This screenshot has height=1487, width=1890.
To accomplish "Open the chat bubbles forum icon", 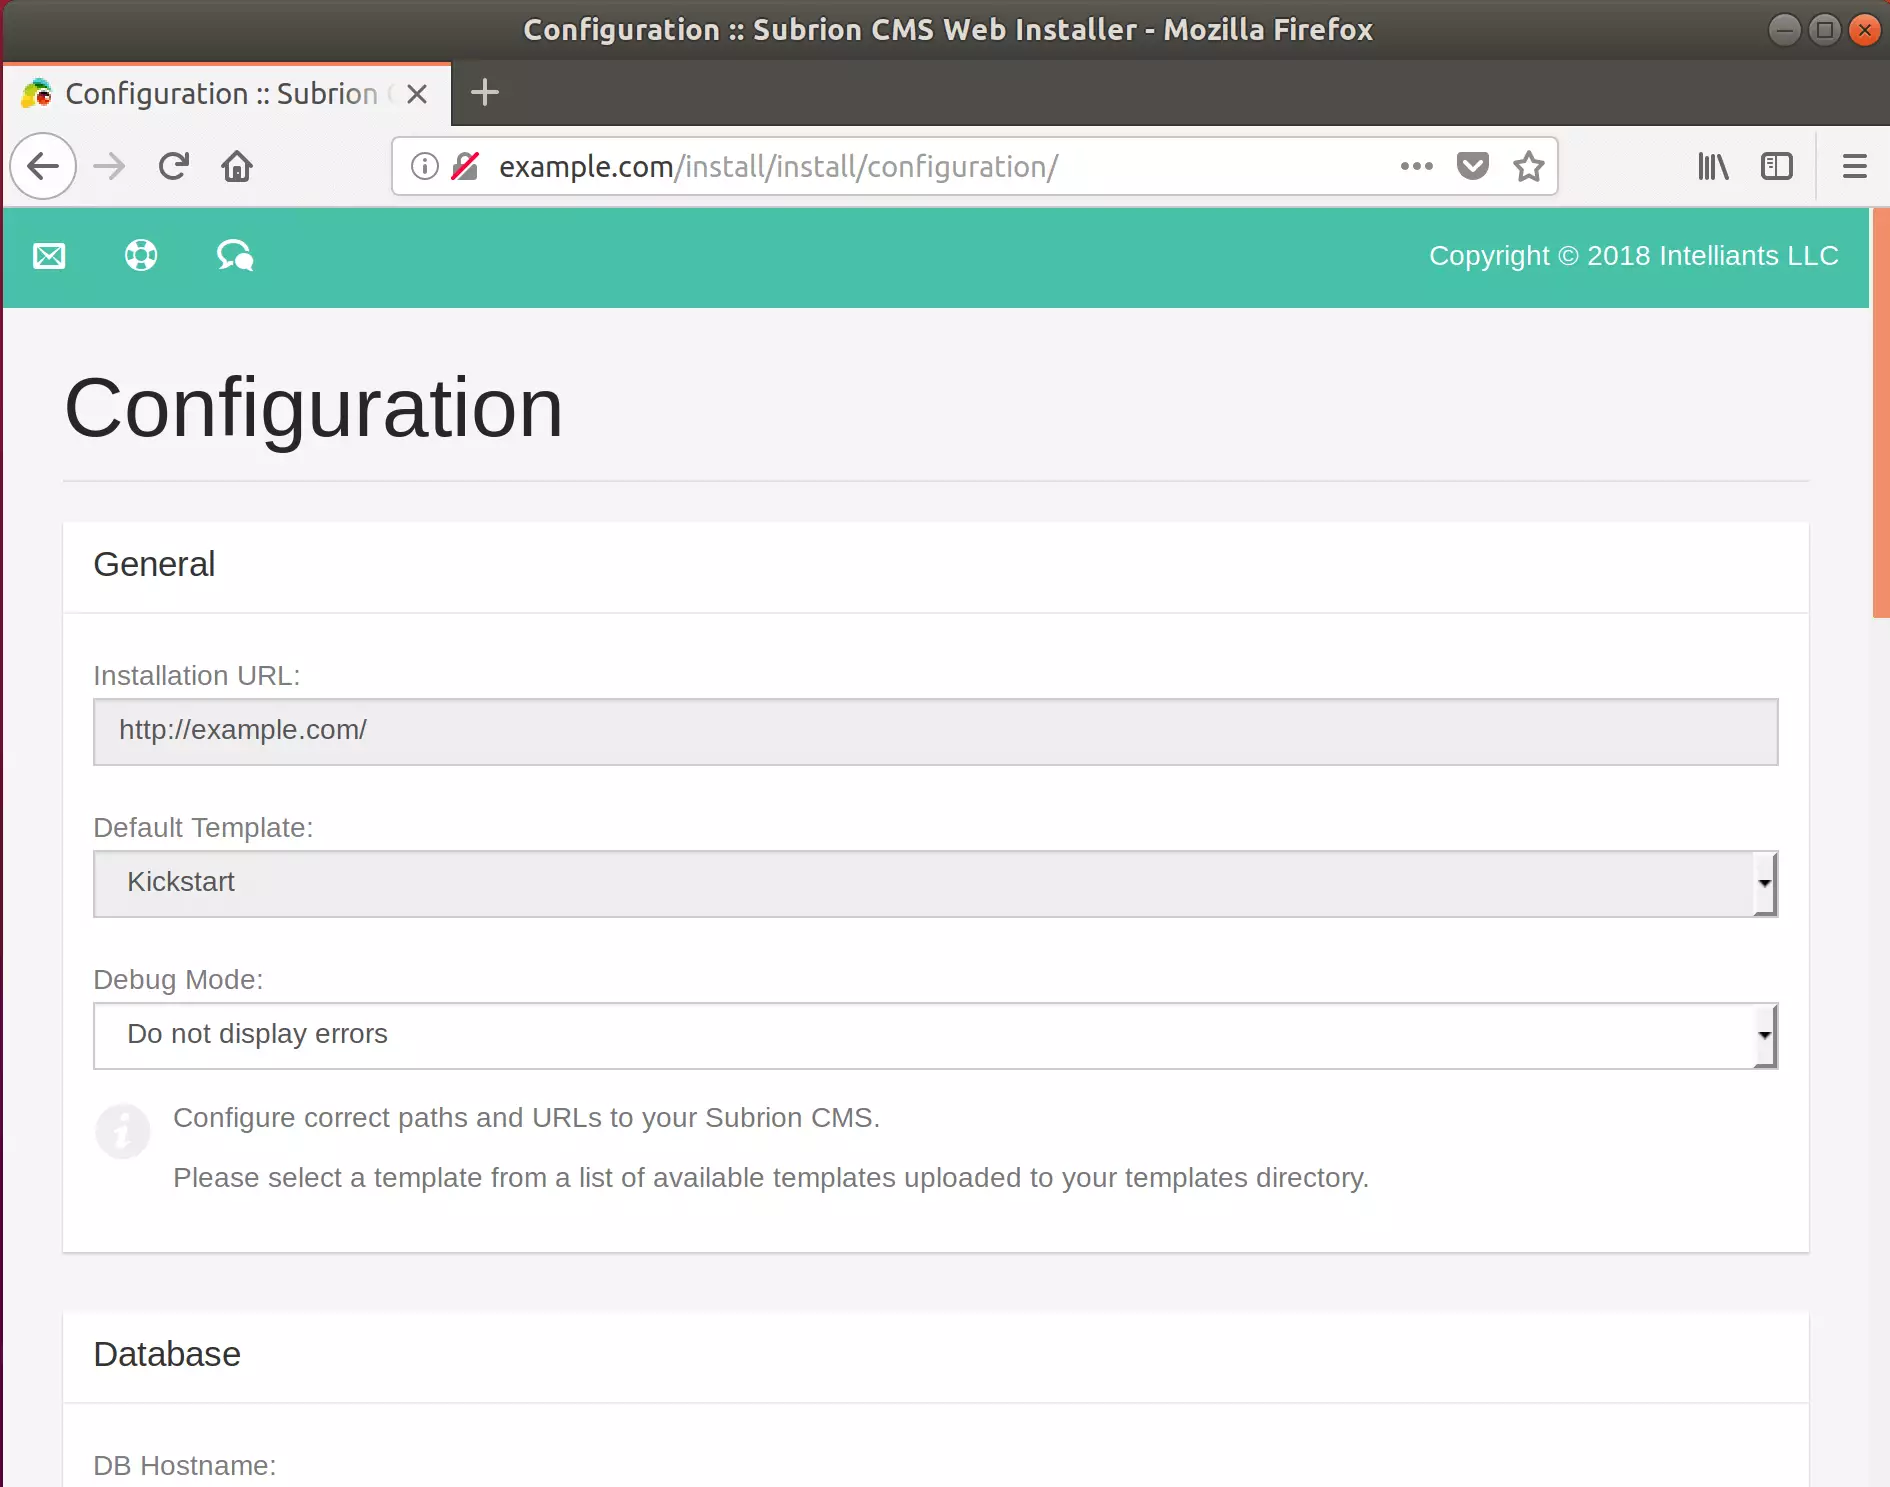I will [x=235, y=256].
